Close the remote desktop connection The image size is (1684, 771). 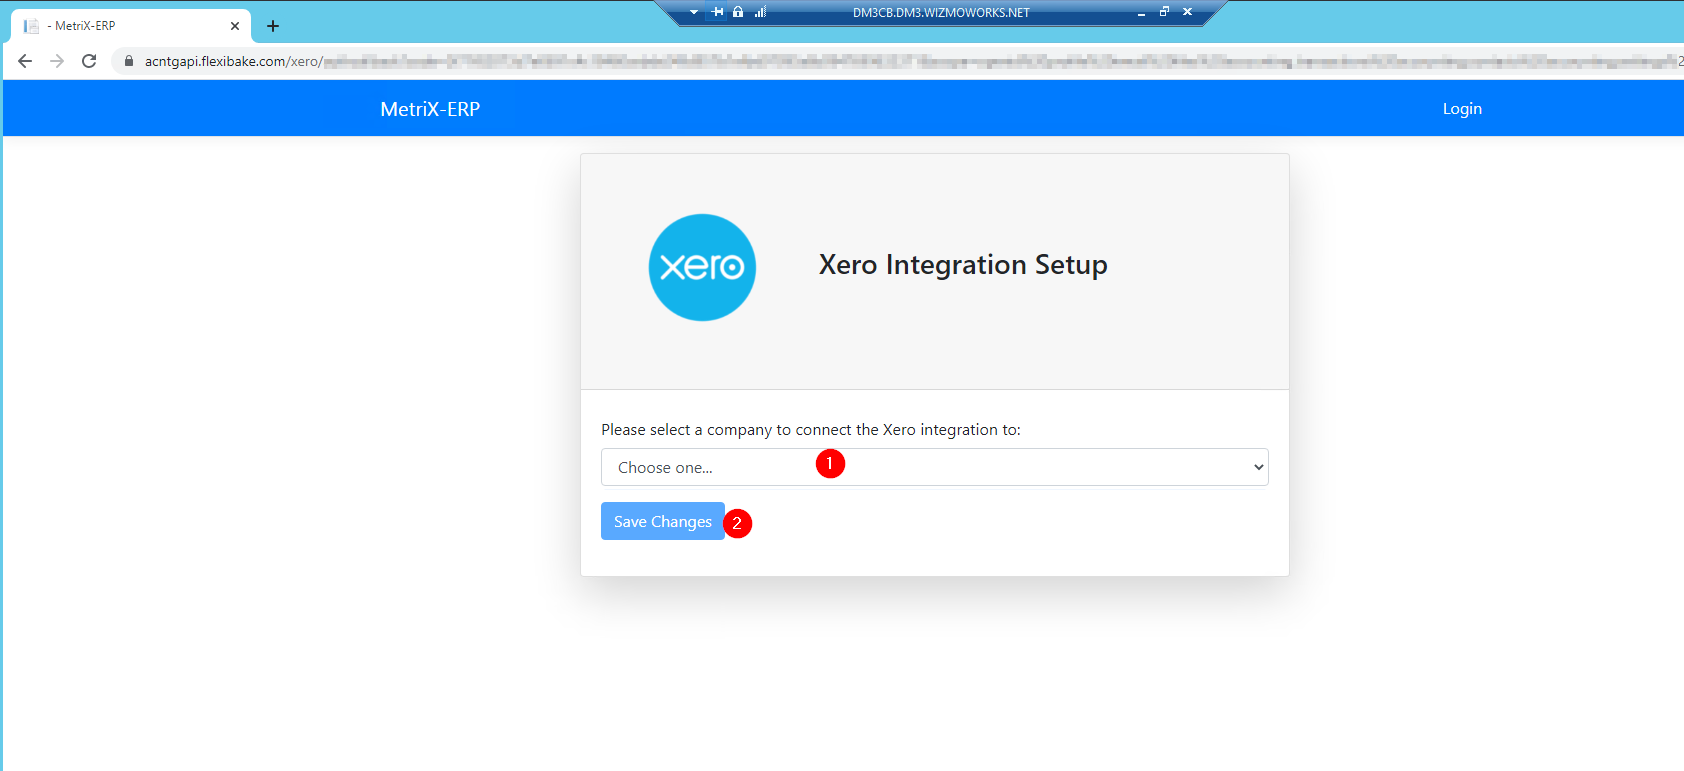coord(1187,12)
